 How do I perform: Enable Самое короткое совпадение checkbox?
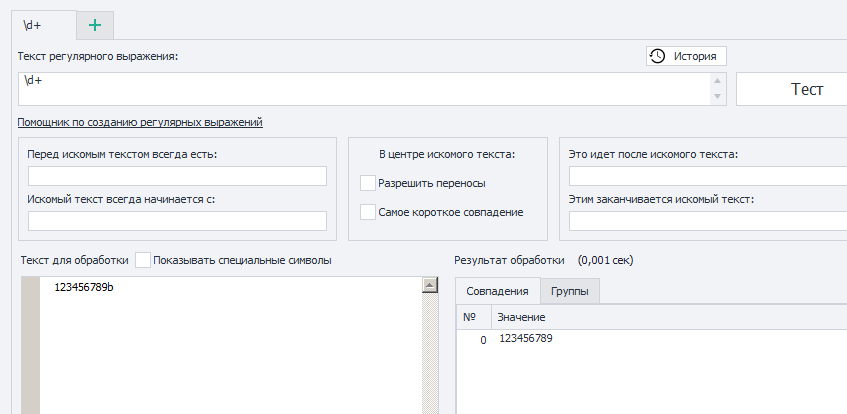click(x=368, y=212)
